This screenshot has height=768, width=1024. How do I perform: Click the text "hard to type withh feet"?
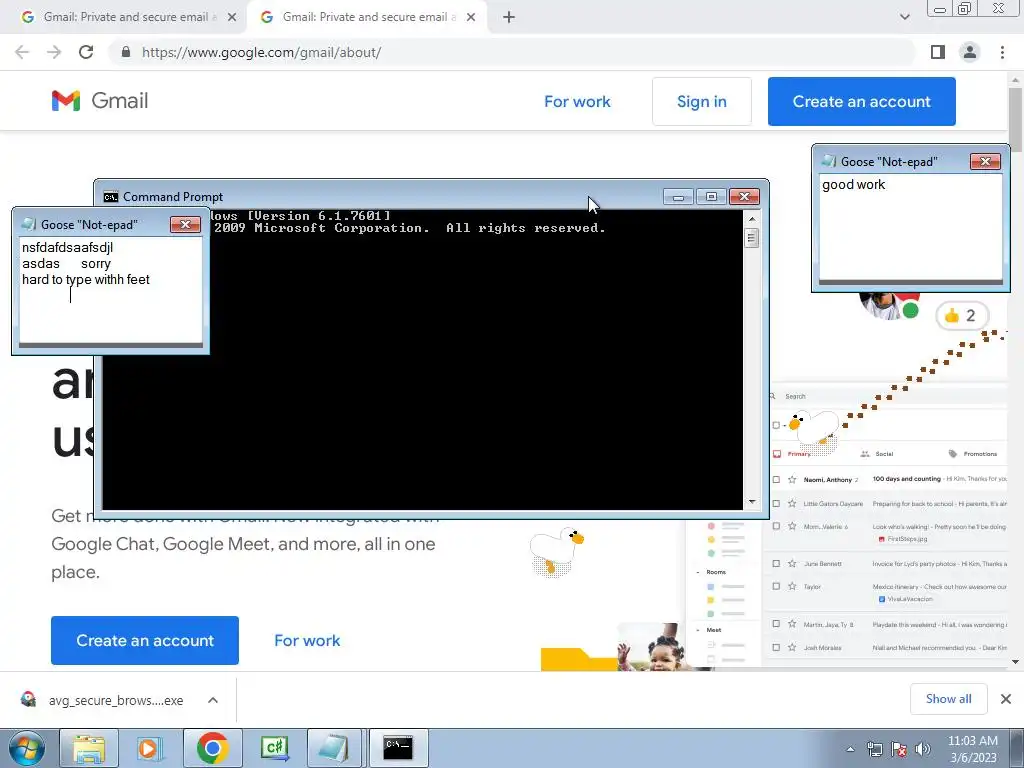tap(86, 280)
